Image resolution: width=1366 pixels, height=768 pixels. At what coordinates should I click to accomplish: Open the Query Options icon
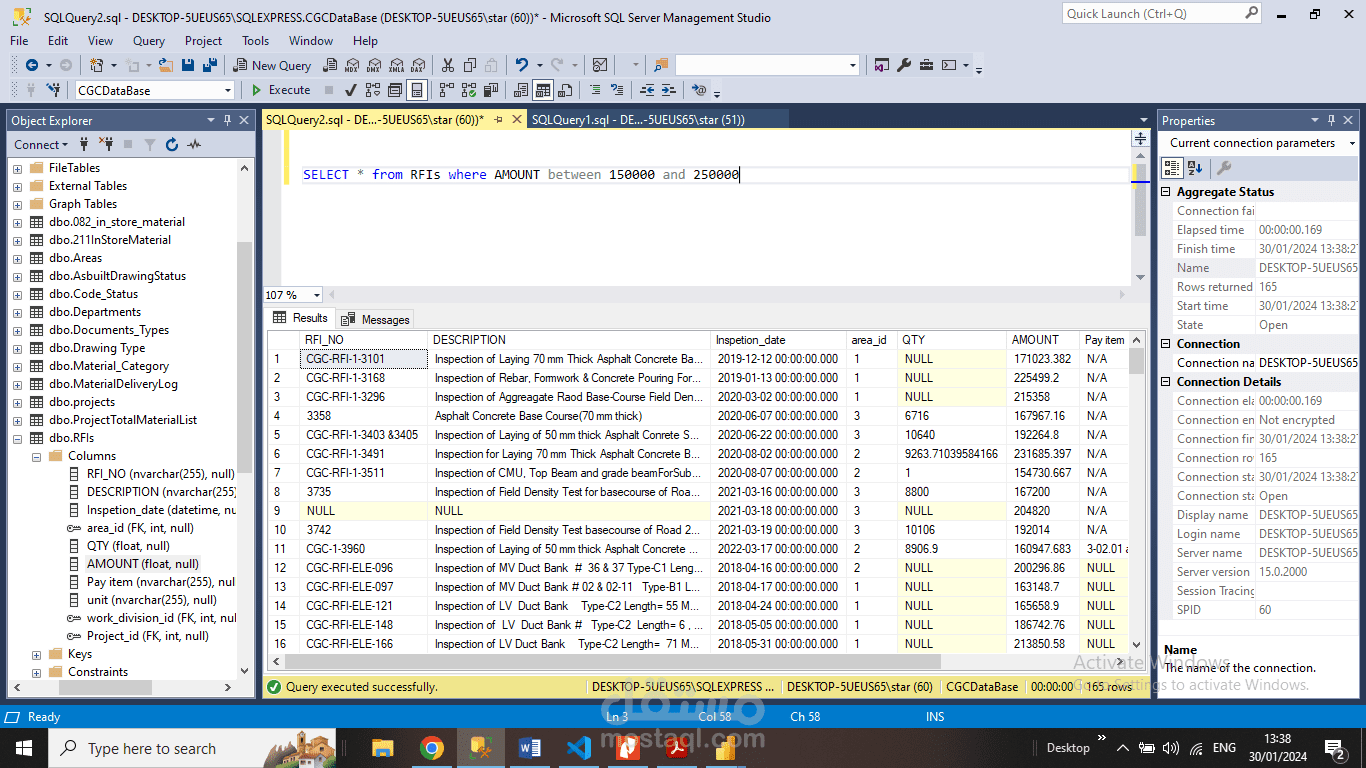(395, 90)
